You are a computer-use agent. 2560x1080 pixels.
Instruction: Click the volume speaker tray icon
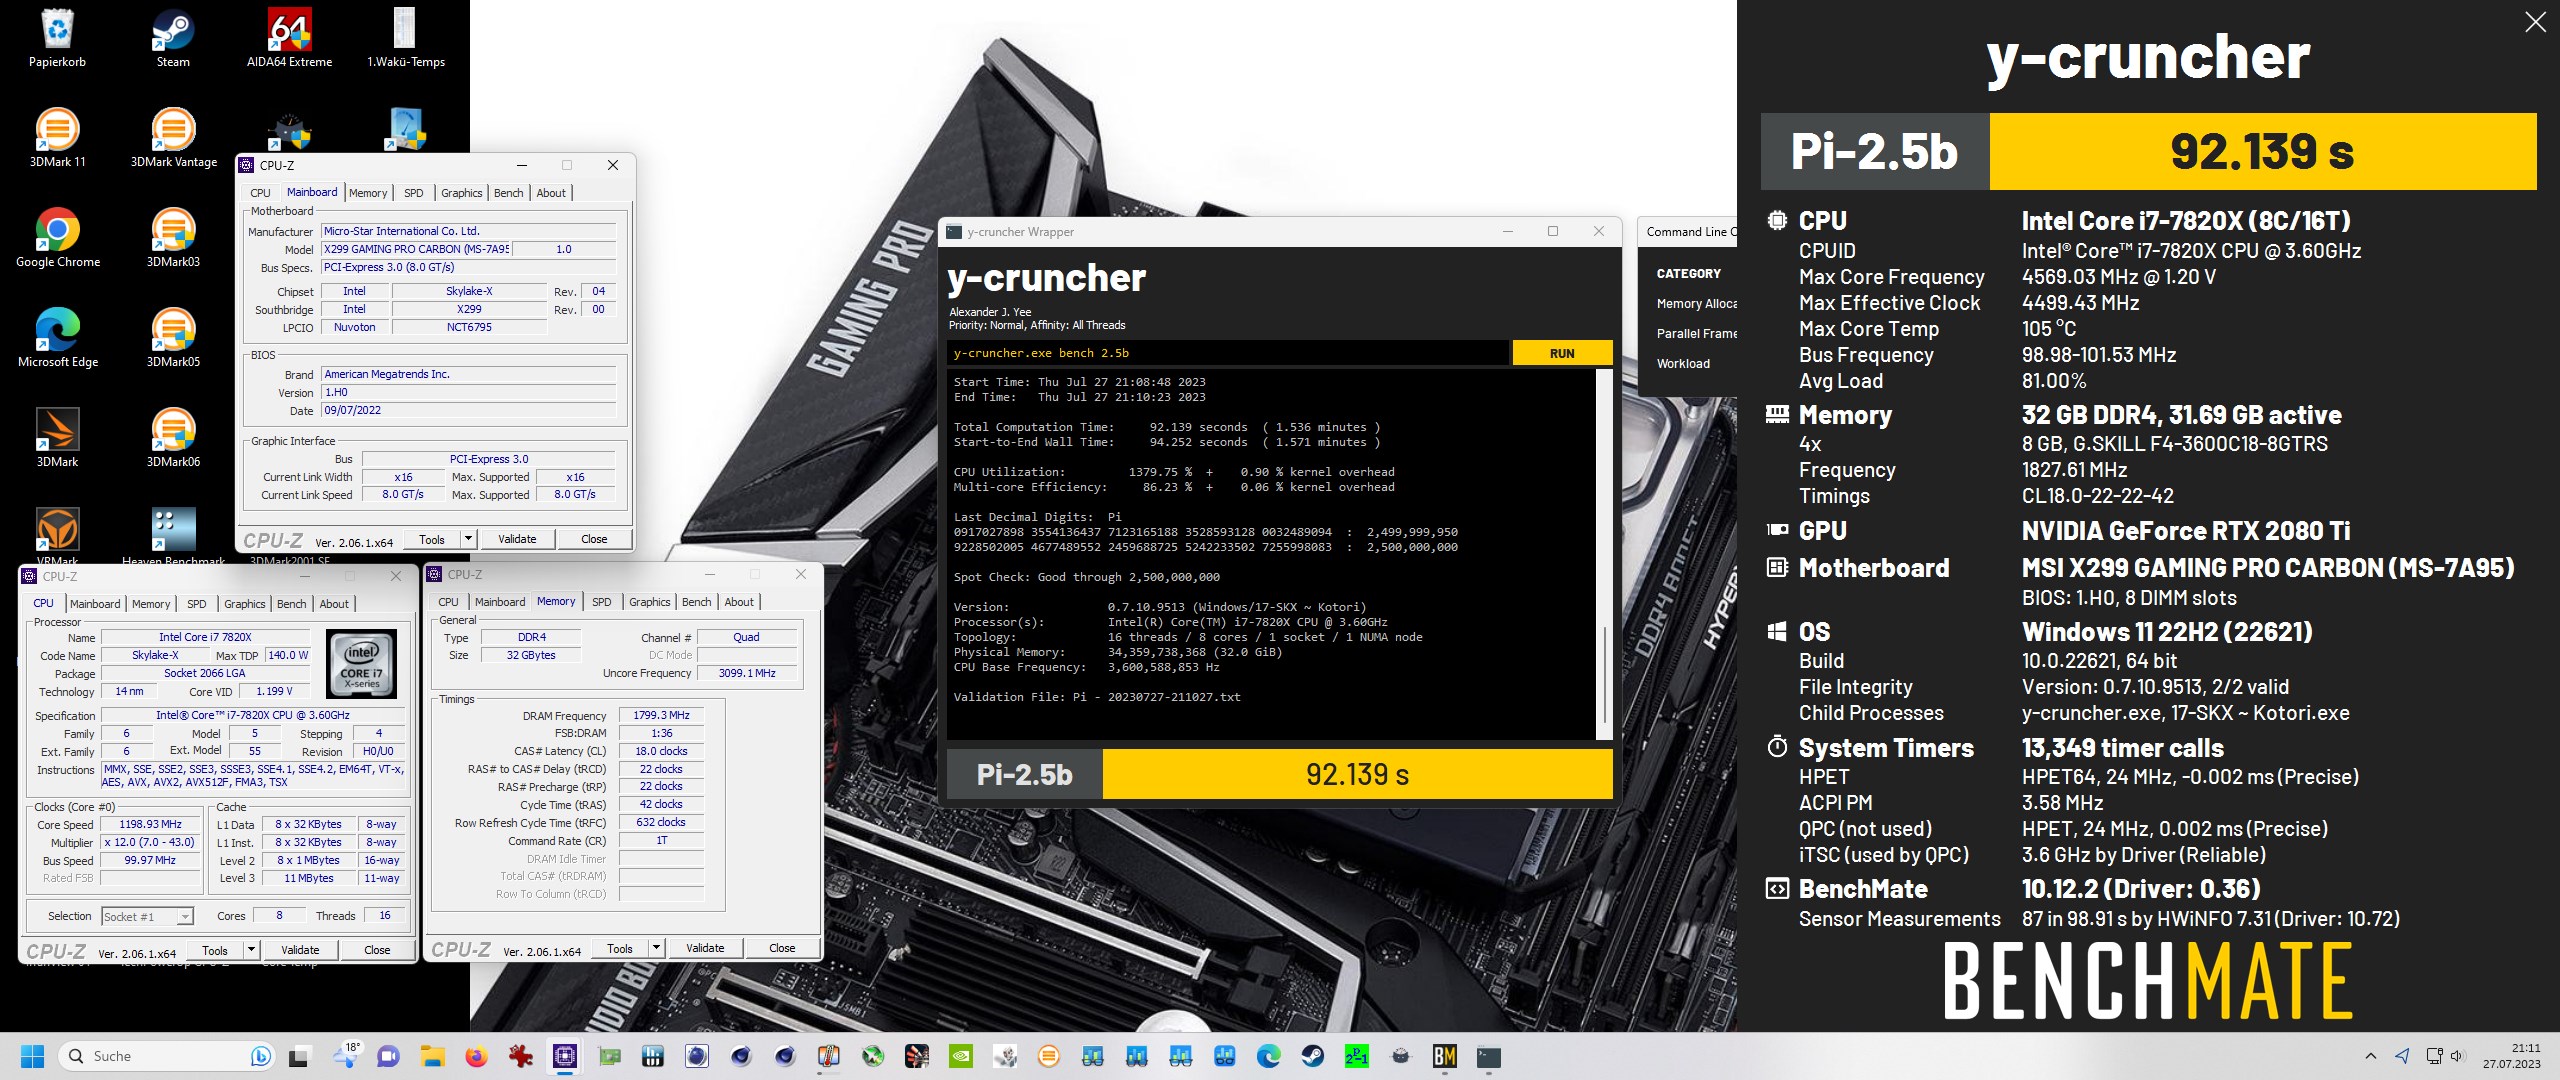coord(2457,1056)
